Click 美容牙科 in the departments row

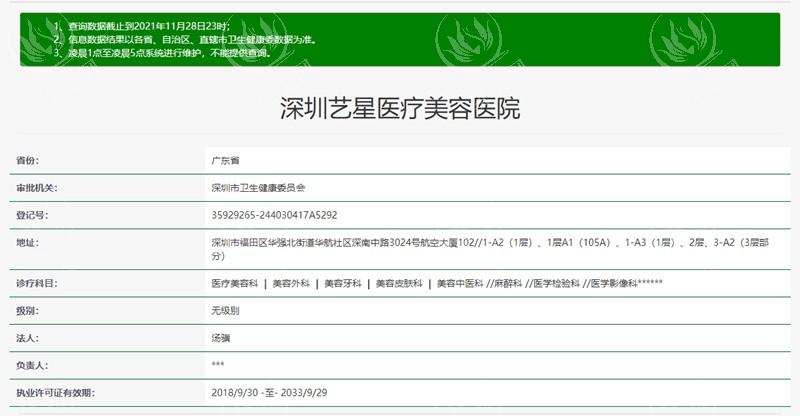point(343,283)
